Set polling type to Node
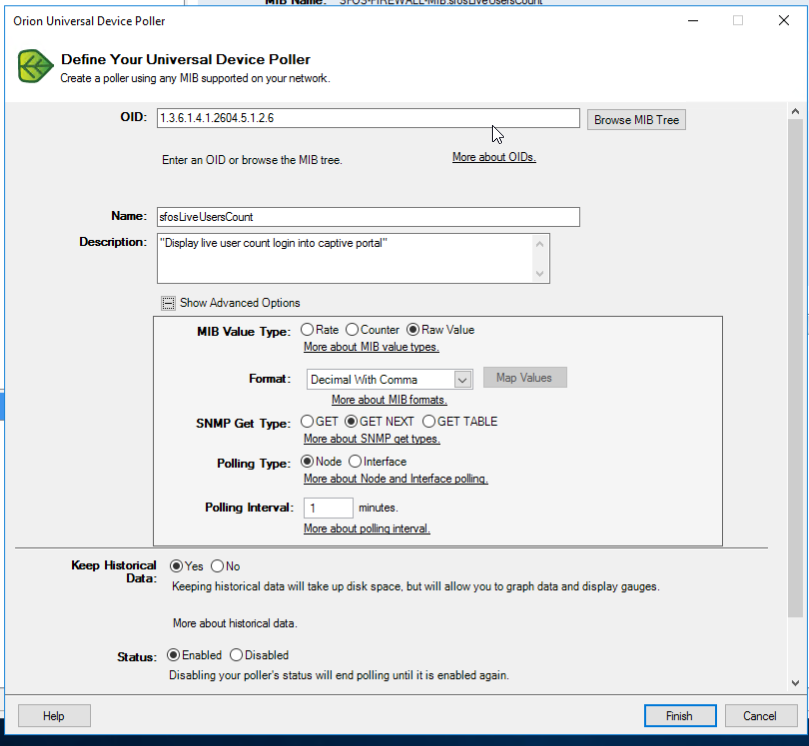 coord(307,461)
